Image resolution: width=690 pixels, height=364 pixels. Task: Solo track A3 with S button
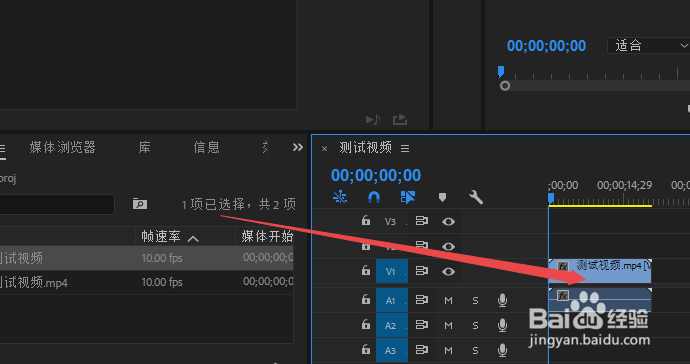475,351
